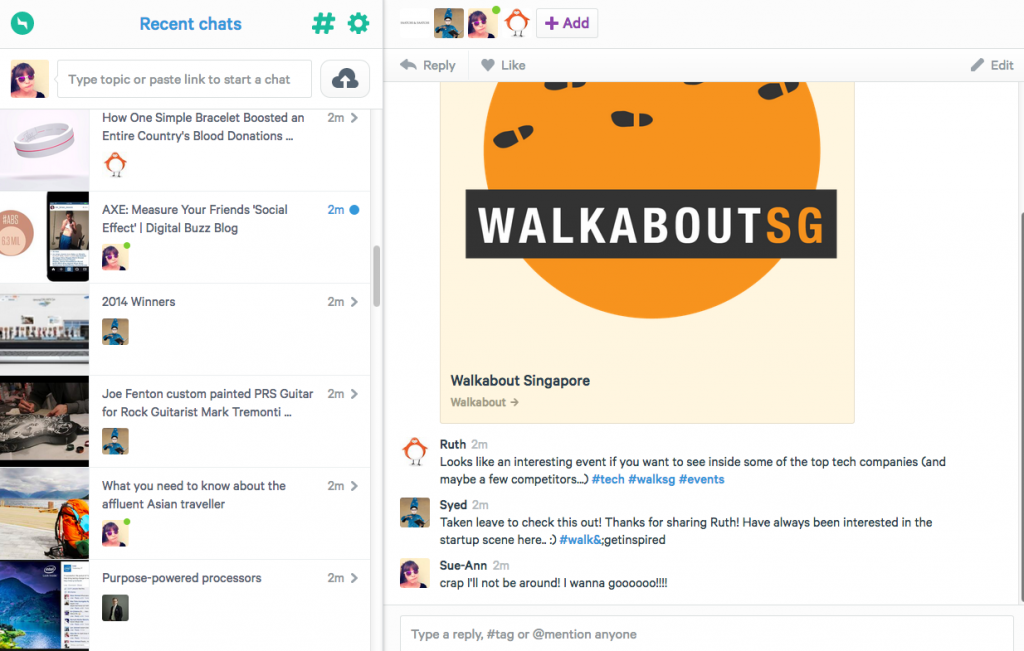1024x651 pixels.
Task: Expand the 2014 Winners chat chevron
Action: pyautogui.click(x=354, y=302)
